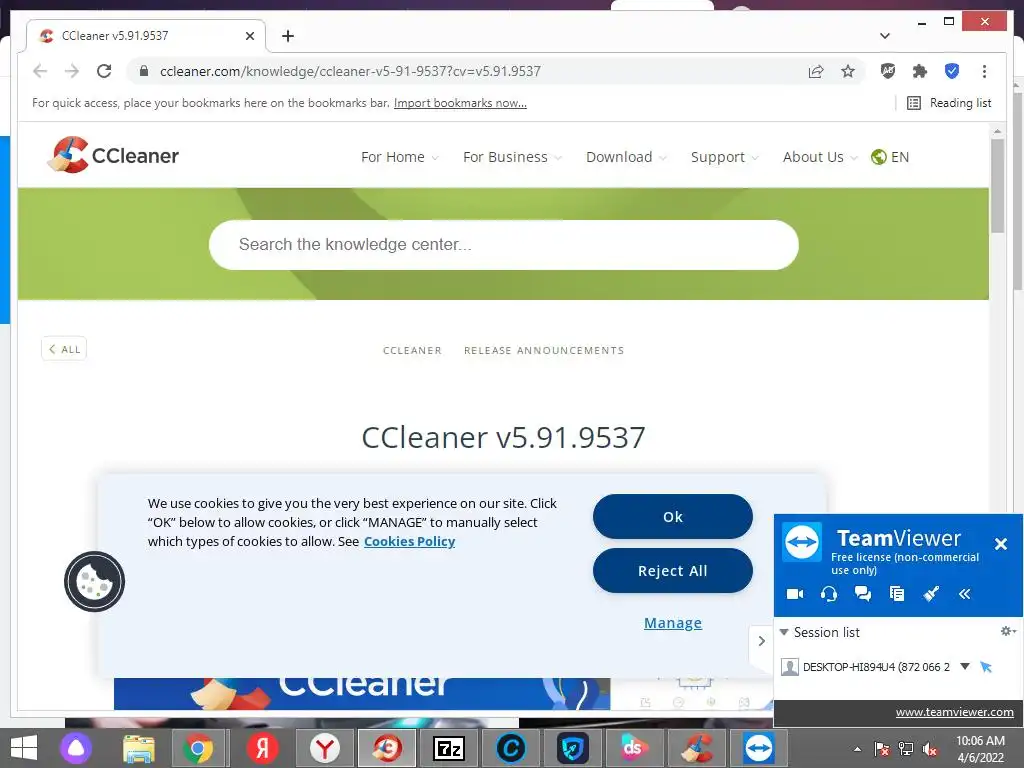
Task: Click the page vertical scrollbar thumb
Action: [997, 185]
